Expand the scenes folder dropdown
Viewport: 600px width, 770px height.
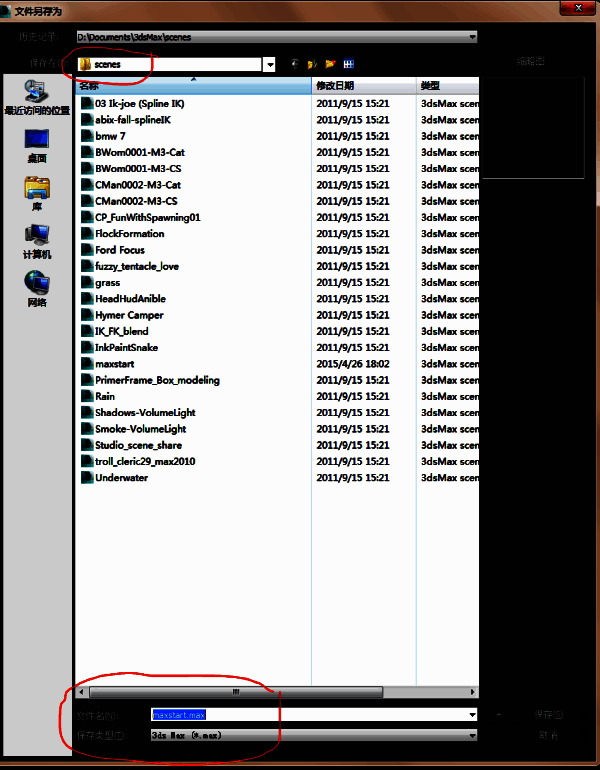tap(269, 64)
